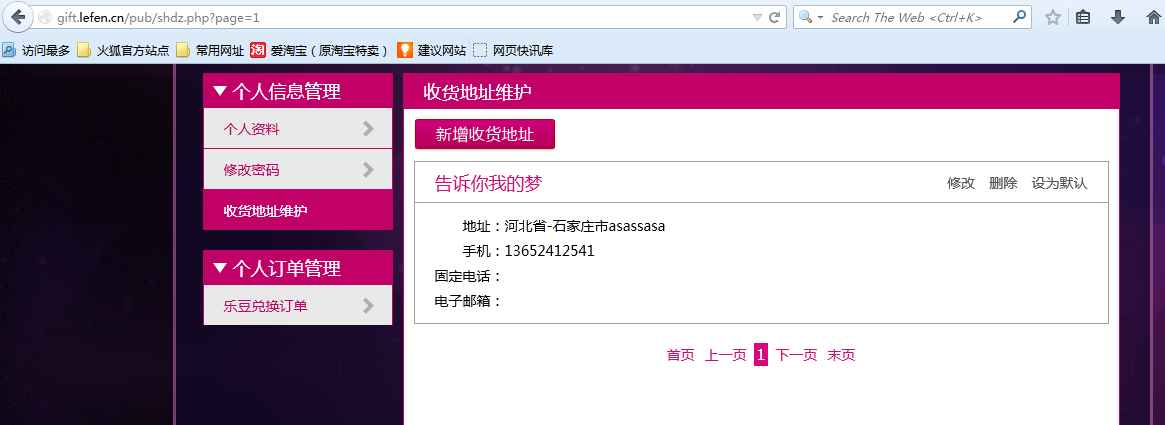Open the 访问最多 bookmark
The height and width of the screenshot is (425, 1165).
(36, 51)
